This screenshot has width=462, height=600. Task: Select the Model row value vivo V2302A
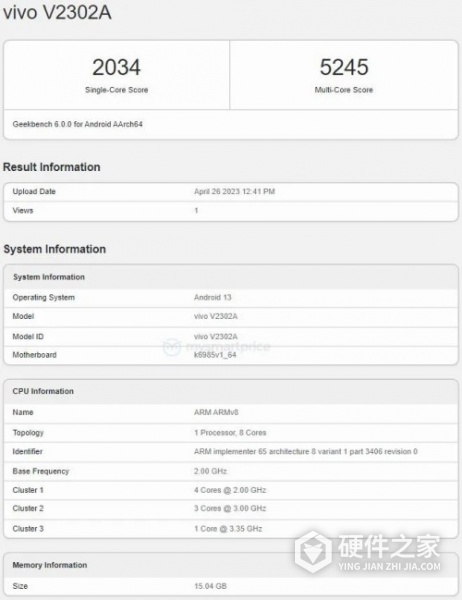point(216,316)
